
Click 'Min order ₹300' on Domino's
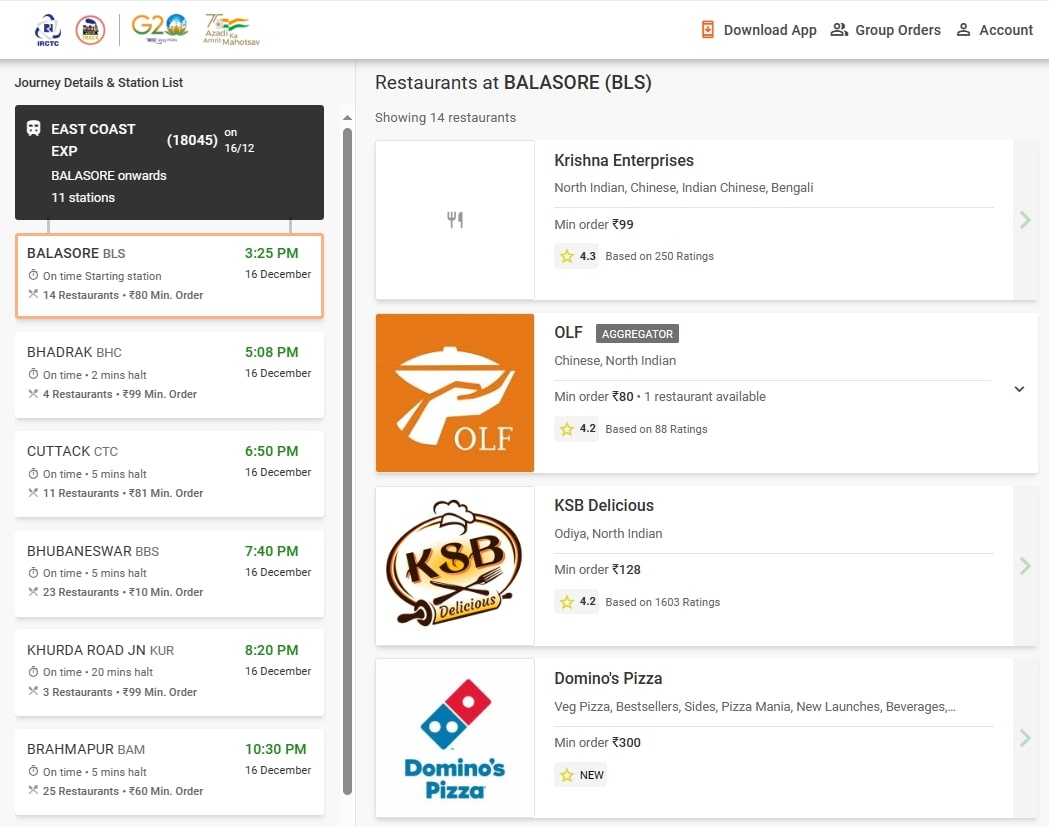pyautogui.click(x=597, y=742)
